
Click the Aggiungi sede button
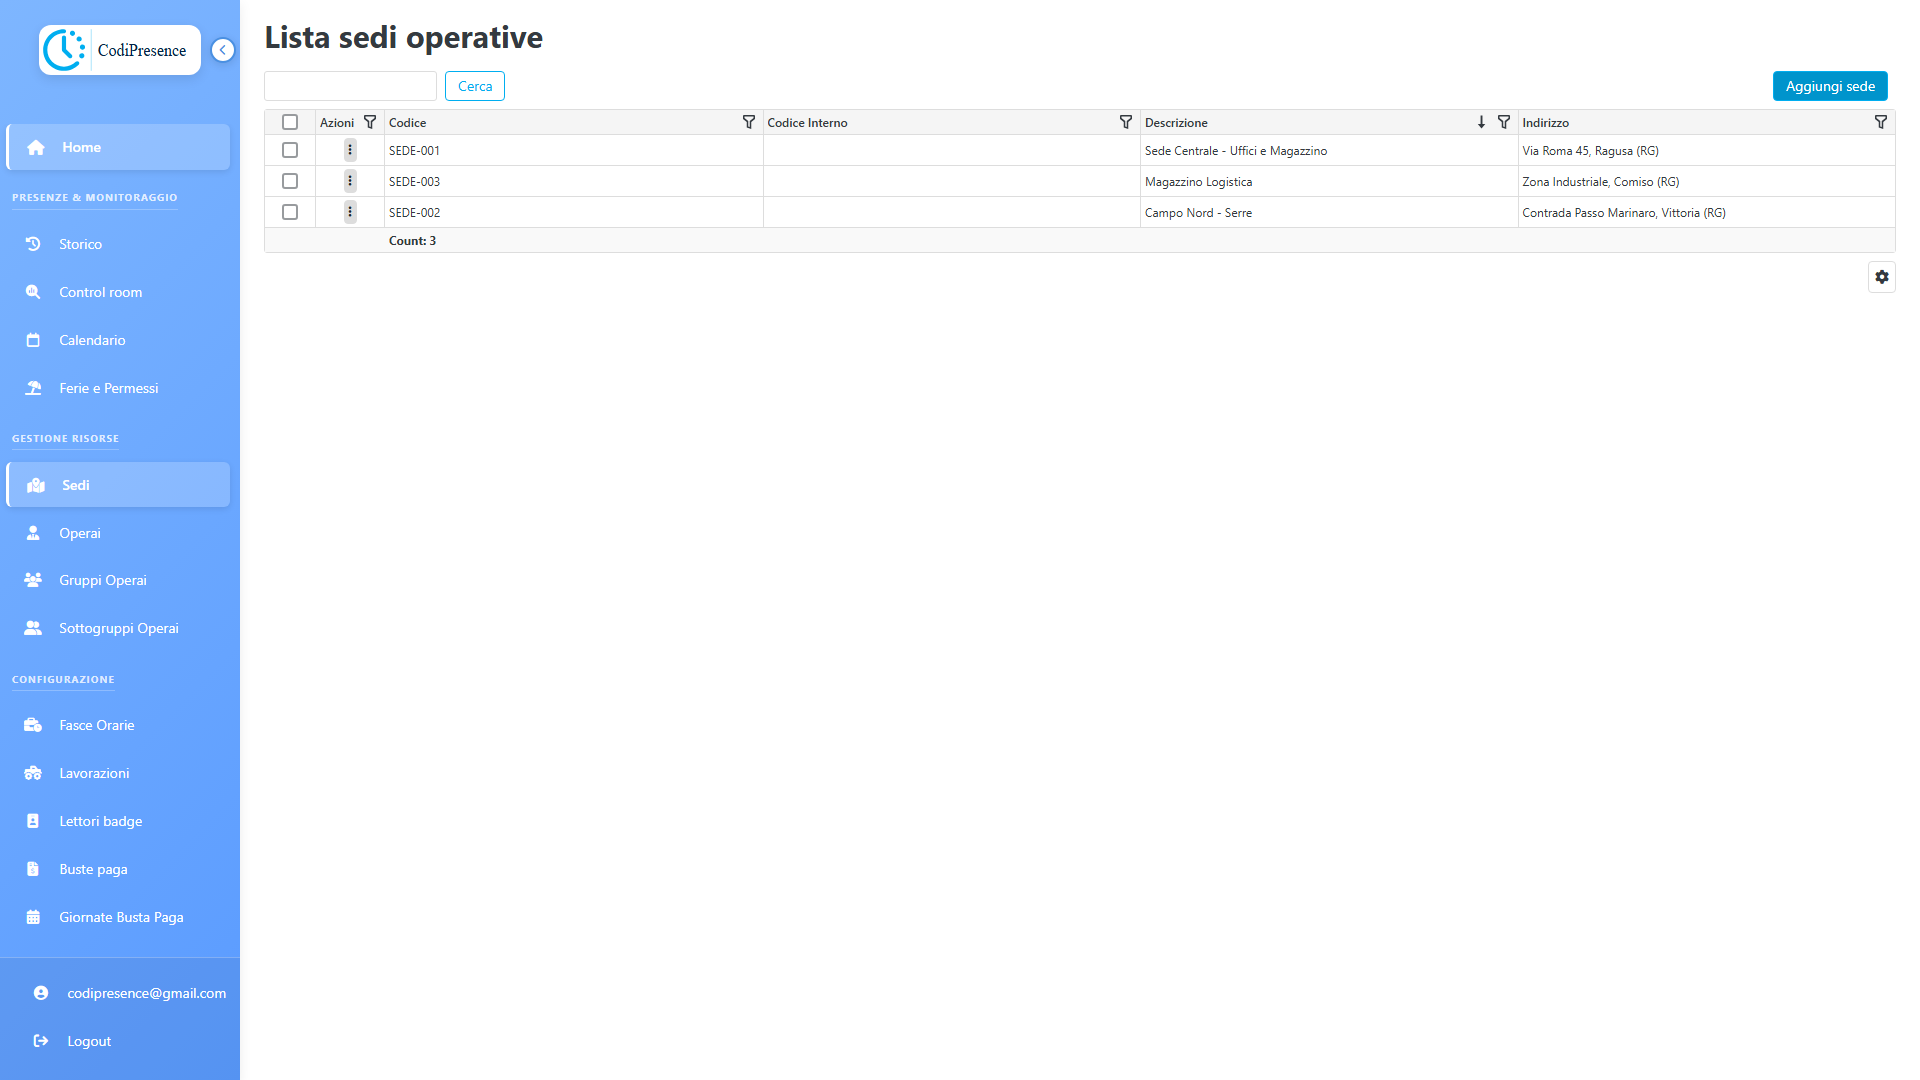(x=1829, y=86)
